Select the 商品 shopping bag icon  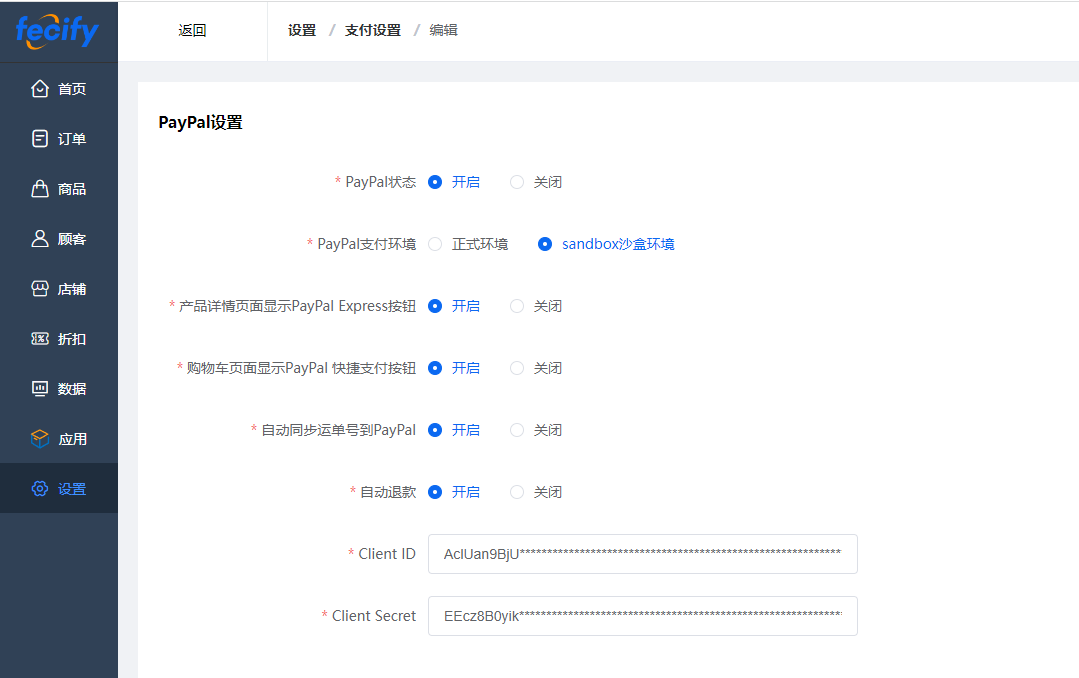click(40, 189)
